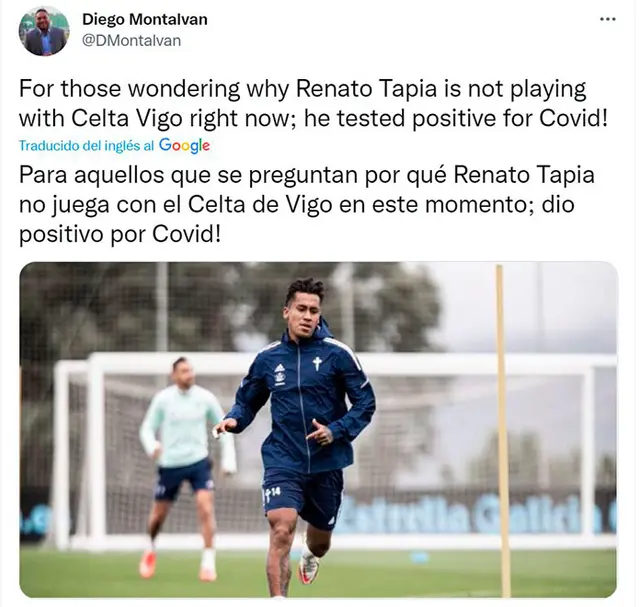This screenshot has height=607, width=640.
Task: Click the 'Traducido del inglés al' link
Action: pyautogui.click(x=87, y=146)
